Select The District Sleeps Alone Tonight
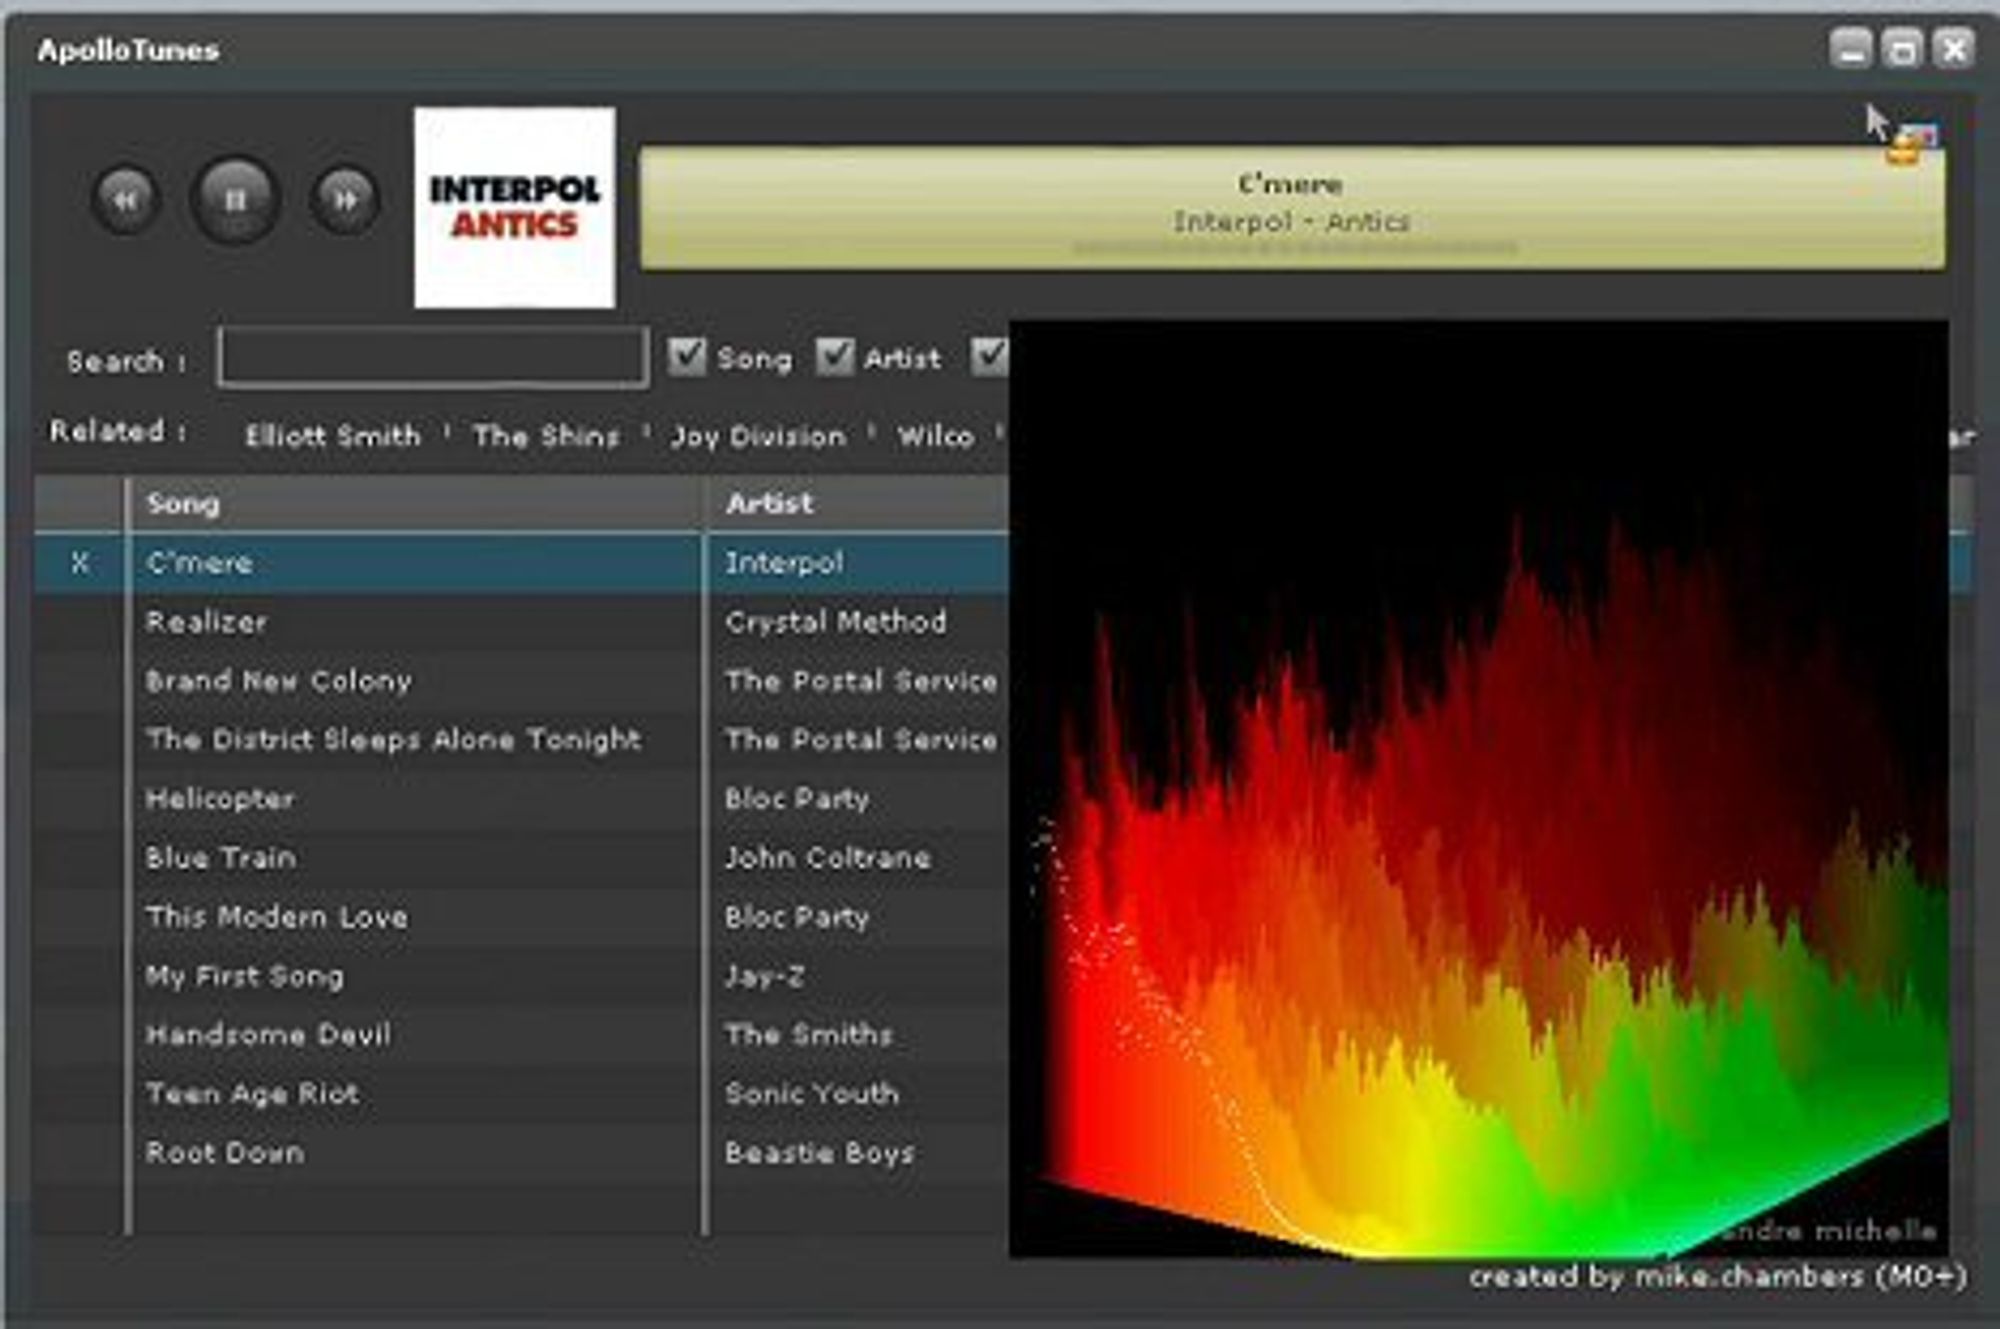The image size is (2000, 1329). click(x=393, y=740)
